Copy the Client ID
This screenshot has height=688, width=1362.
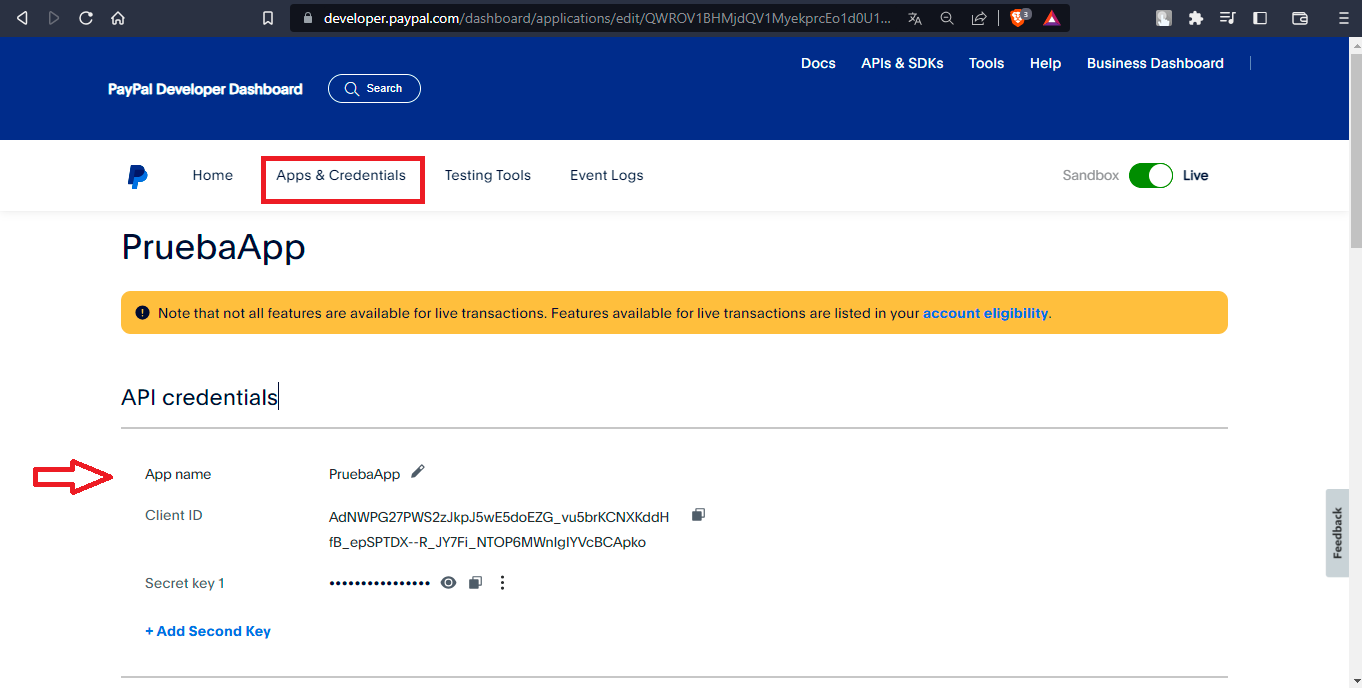click(699, 514)
